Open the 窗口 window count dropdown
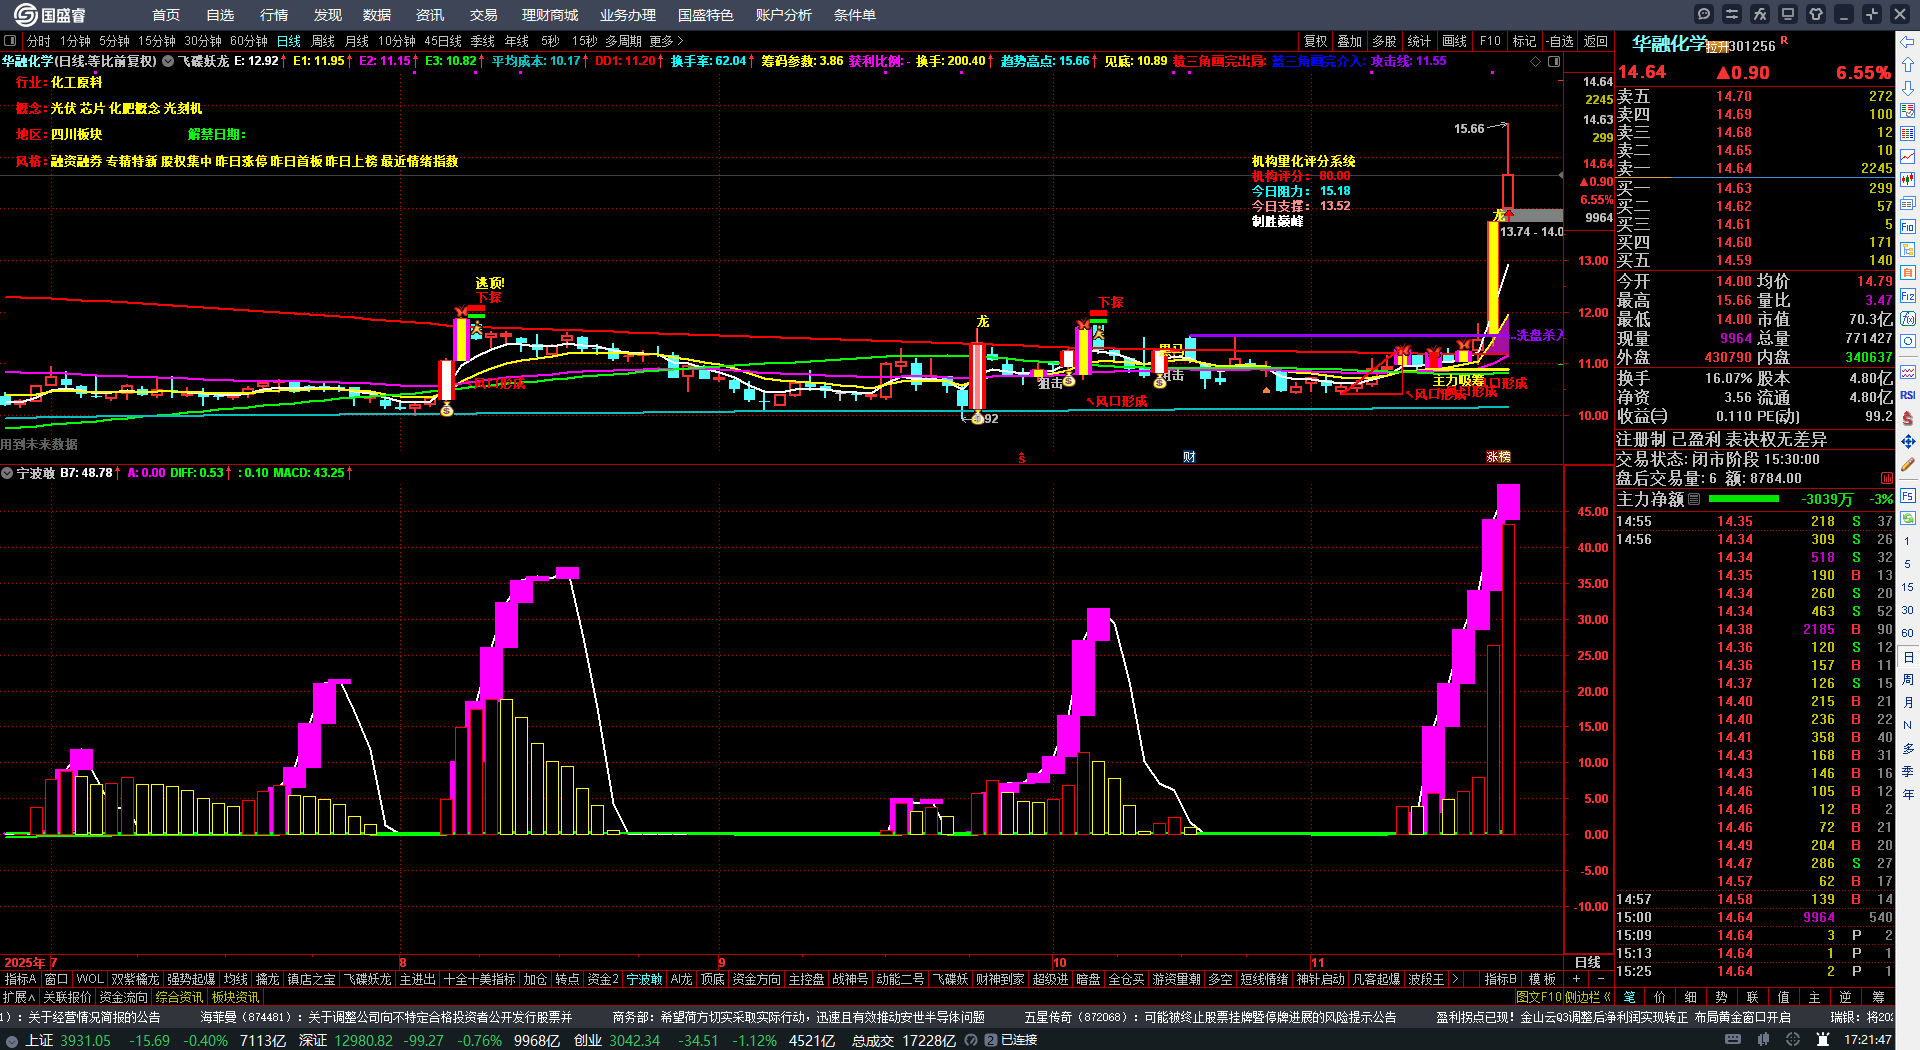The width and height of the screenshot is (1920, 1050). [x=56, y=979]
